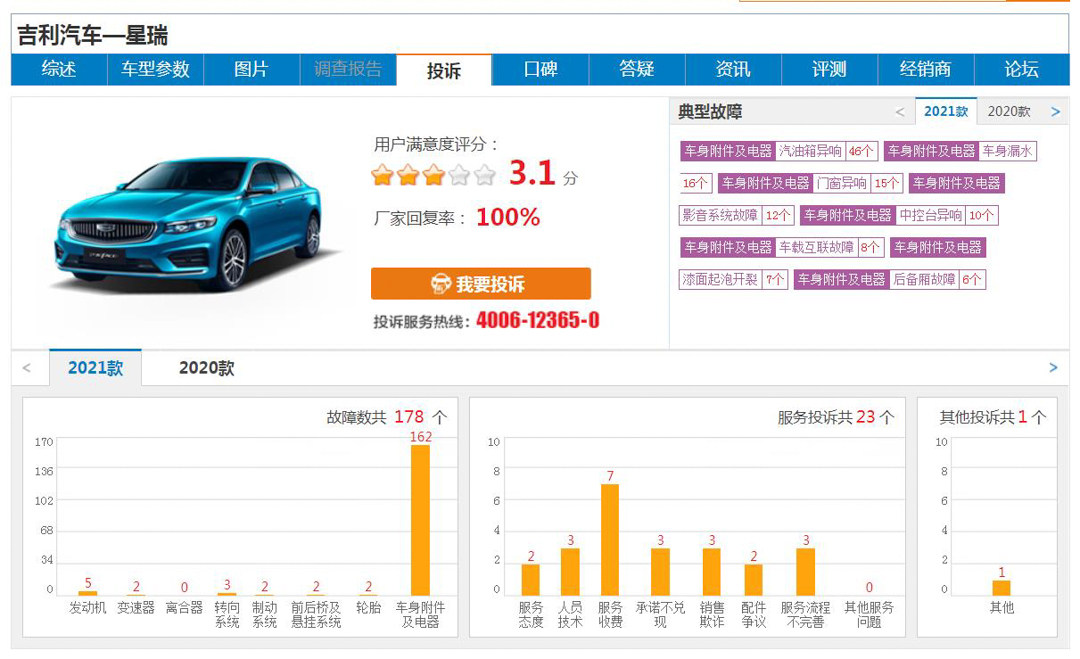Image resolution: width=1080 pixels, height=659 pixels.
Task: Select the 2020款 tab above charts
Action: click(206, 368)
